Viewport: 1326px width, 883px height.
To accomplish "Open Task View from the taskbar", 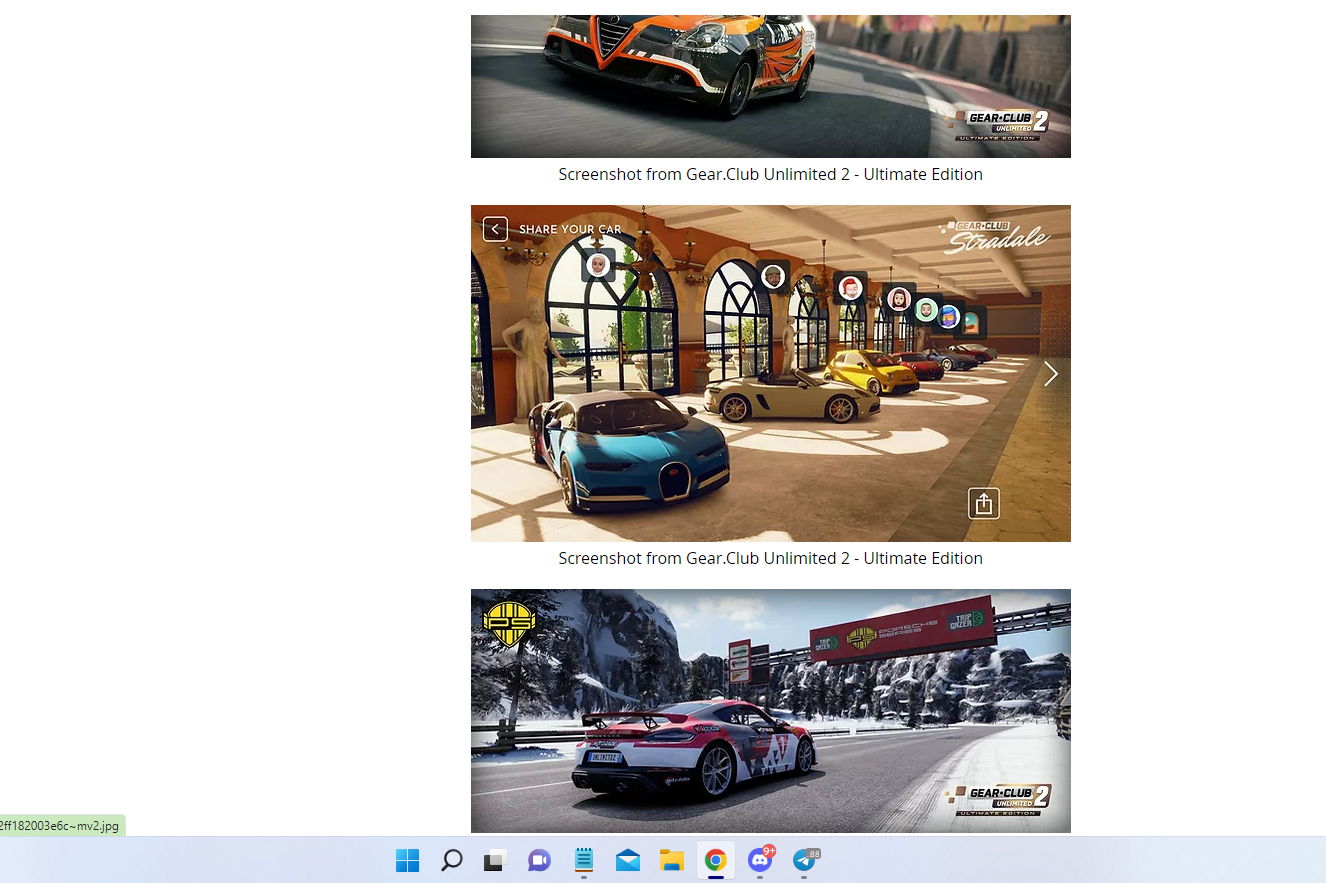I will click(x=495, y=860).
